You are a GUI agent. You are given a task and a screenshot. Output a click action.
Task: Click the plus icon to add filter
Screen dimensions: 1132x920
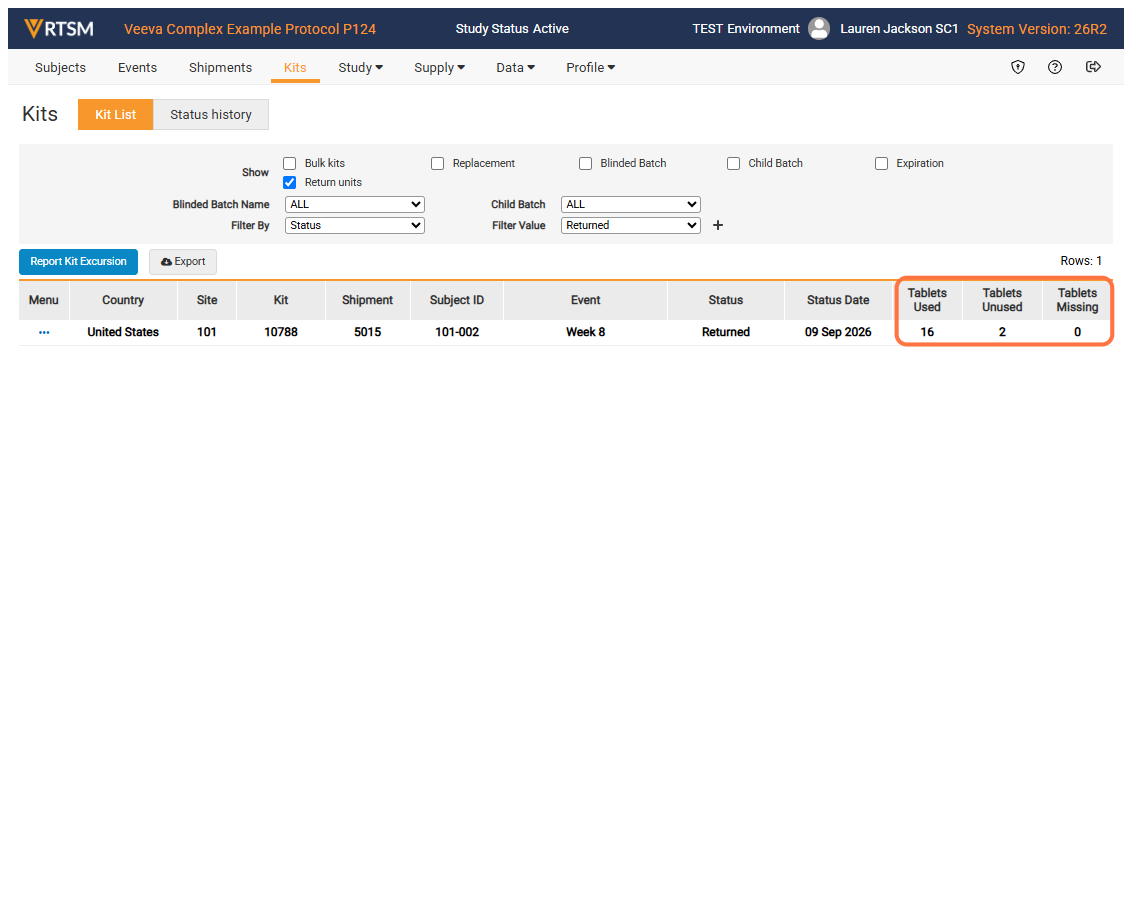tap(718, 225)
